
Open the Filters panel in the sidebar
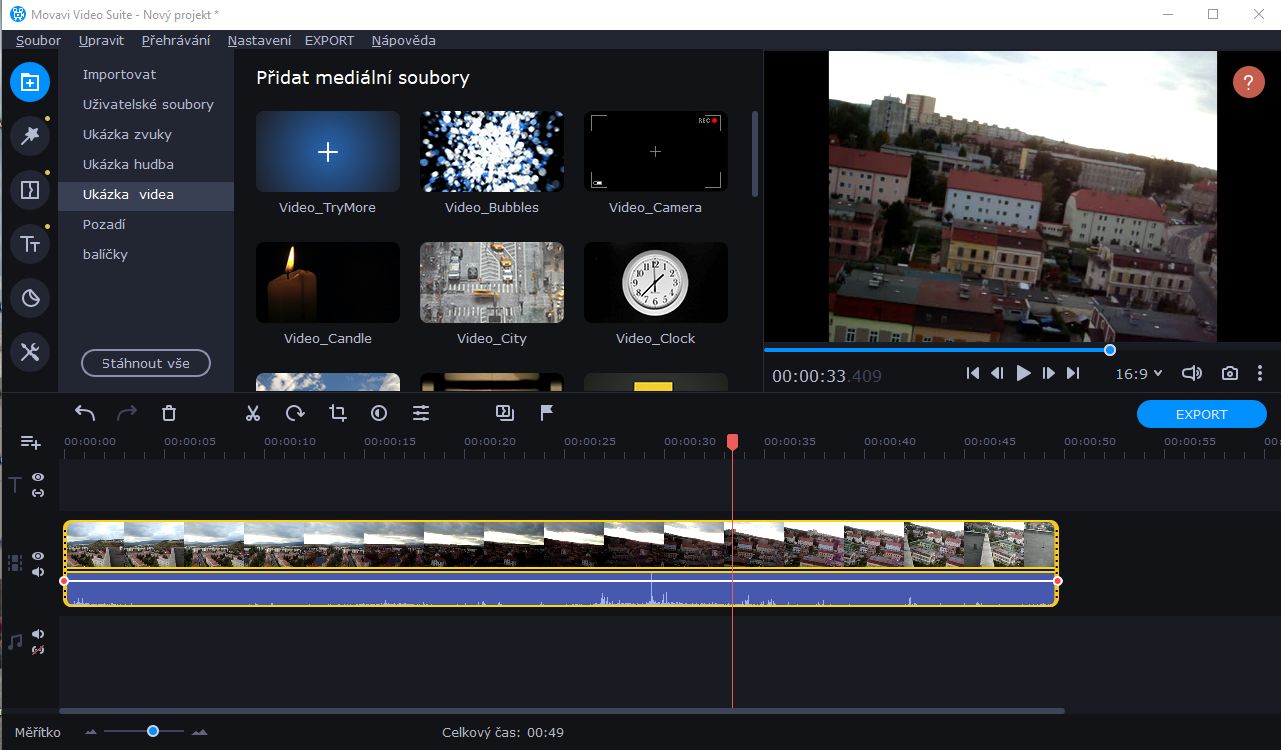pos(29,135)
